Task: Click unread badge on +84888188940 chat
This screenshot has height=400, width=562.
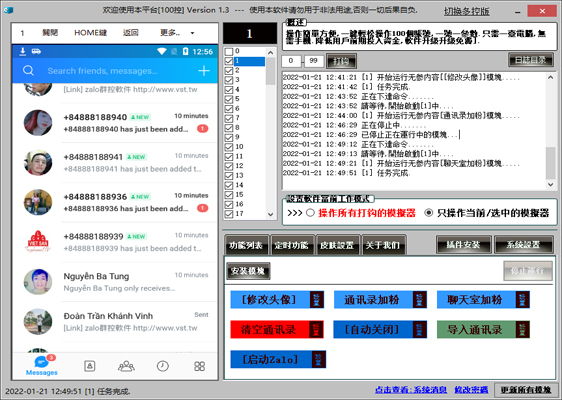Action: [203, 128]
